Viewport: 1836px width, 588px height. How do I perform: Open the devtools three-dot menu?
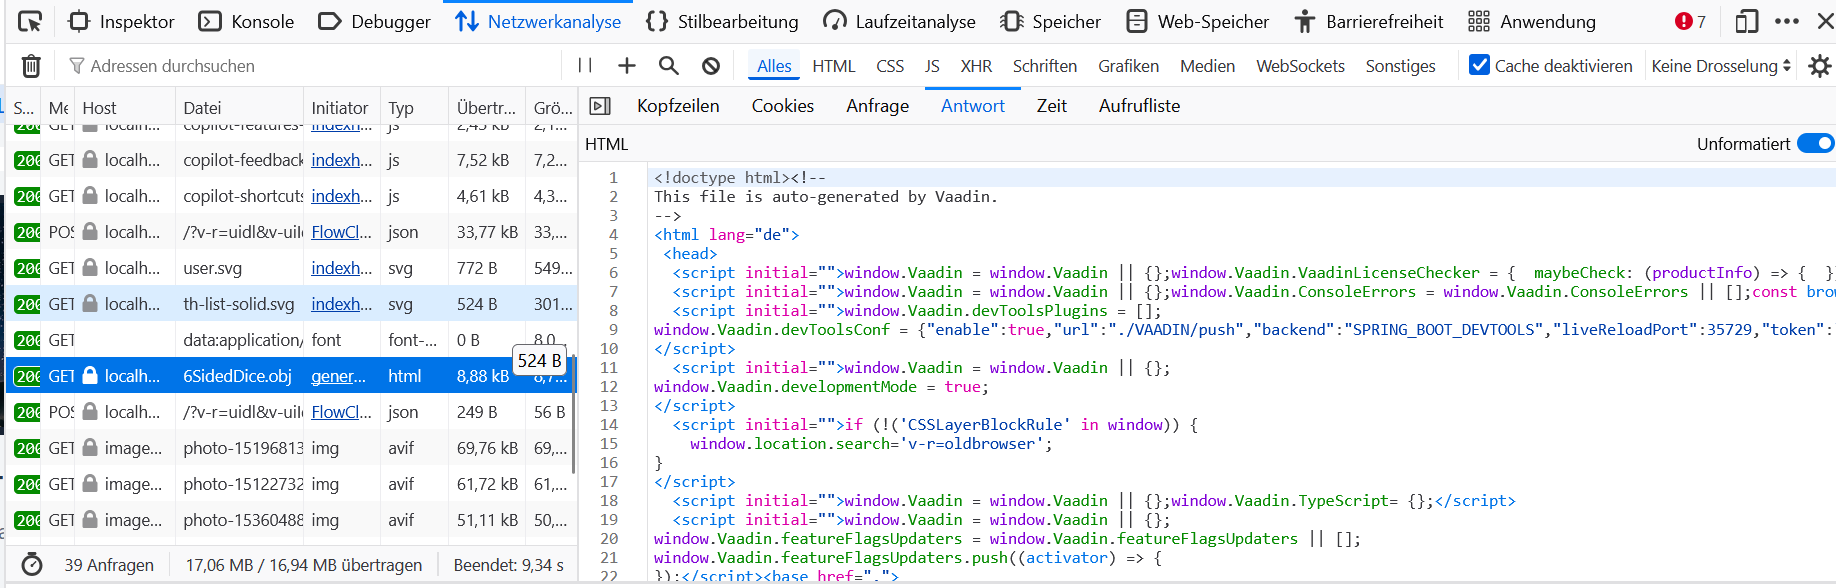click(1787, 21)
